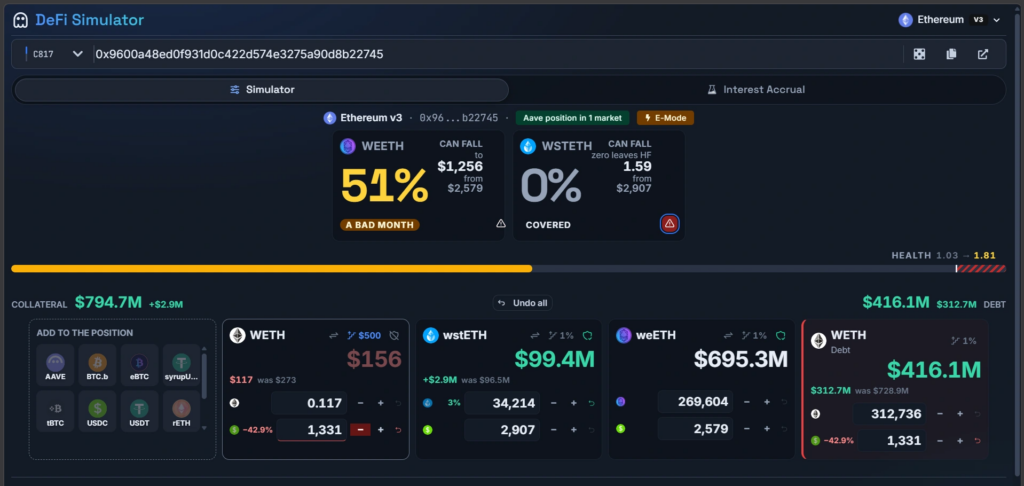Screen dimensions: 1024x486
Task: Add AAVE token to the position
Action: pyautogui.click(x=56, y=364)
